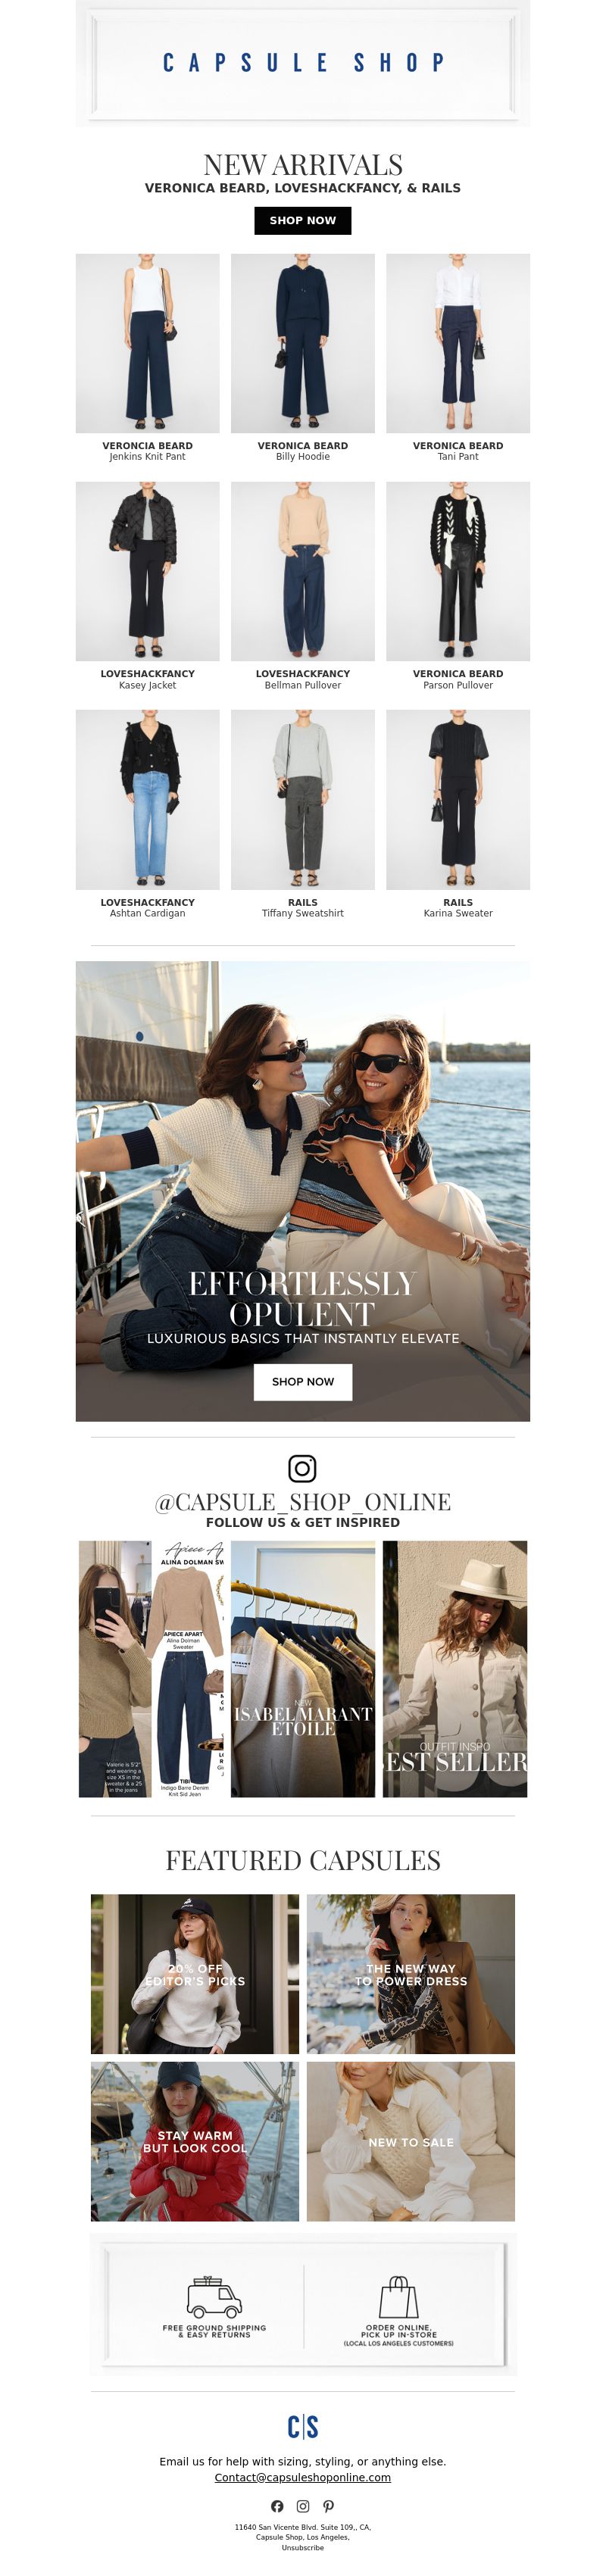This screenshot has width=606, height=2576.
Task: Open the Contact@capsuleshoponline.com email link
Action: [x=303, y=2477]
